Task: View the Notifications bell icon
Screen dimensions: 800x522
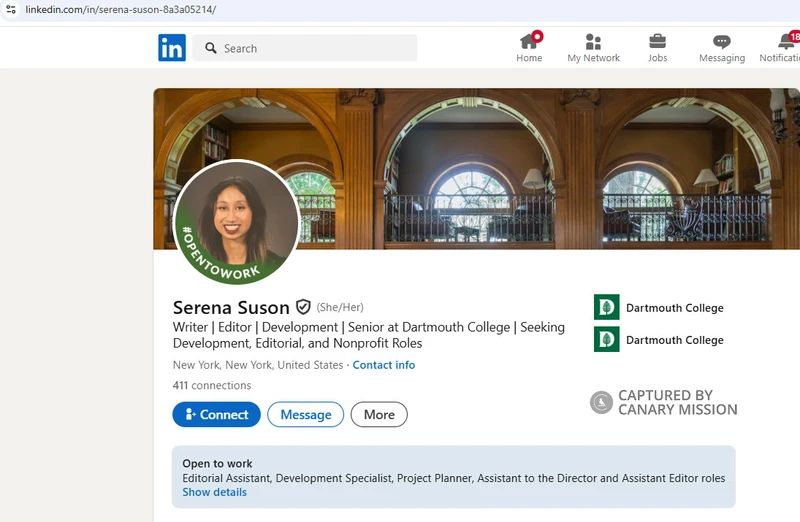Action: 786,41
